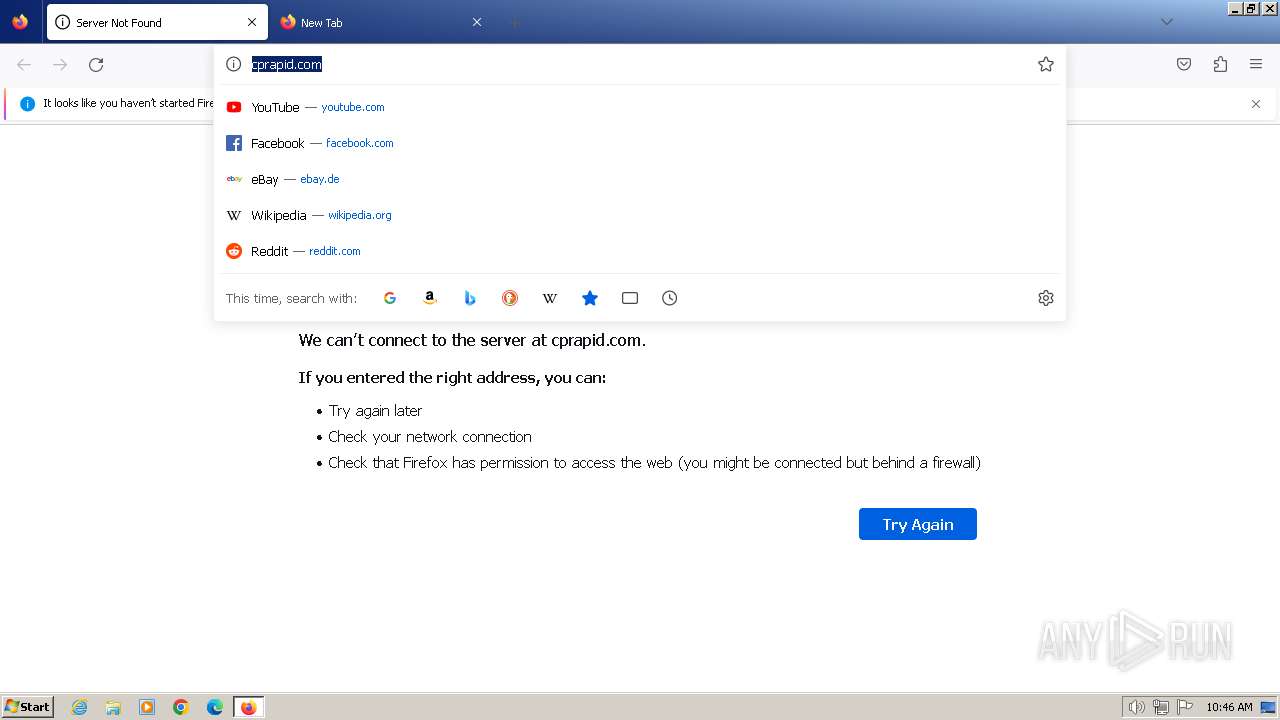Click the Firefox taskbar button
1280x720 pixels.
coord(249,707)
